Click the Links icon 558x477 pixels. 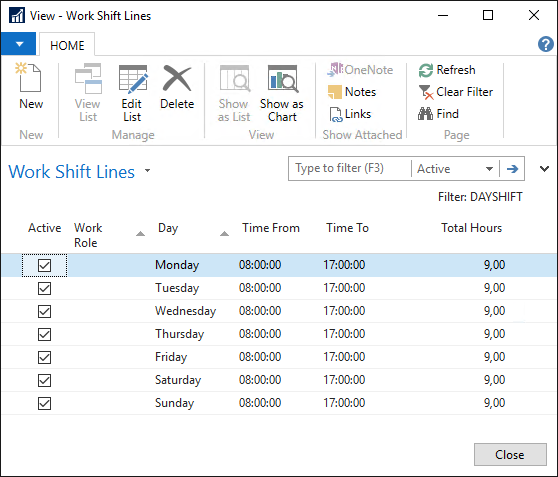click(335, 114)
